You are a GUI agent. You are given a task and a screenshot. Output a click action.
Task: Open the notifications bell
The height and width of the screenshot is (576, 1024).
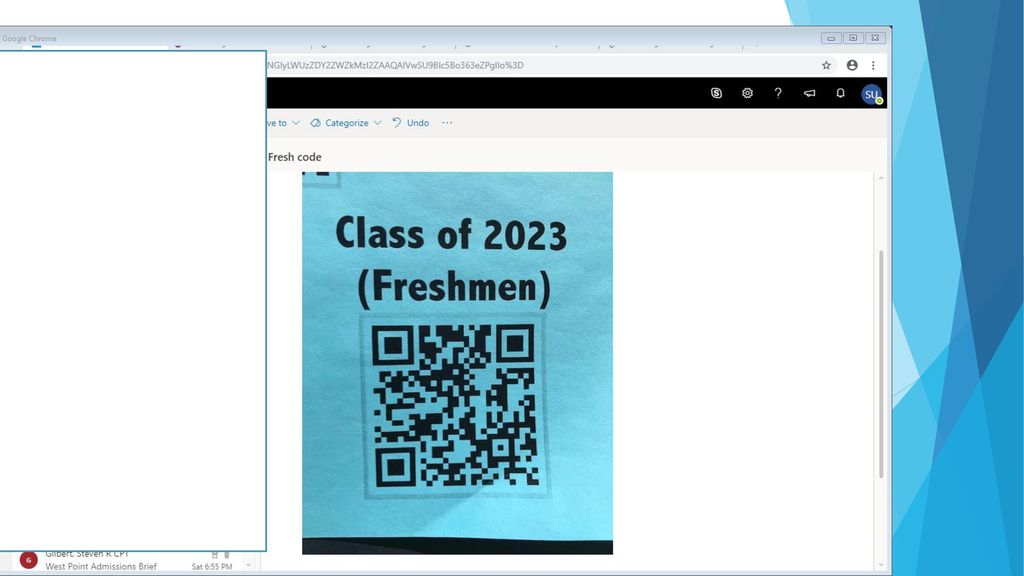840,93
